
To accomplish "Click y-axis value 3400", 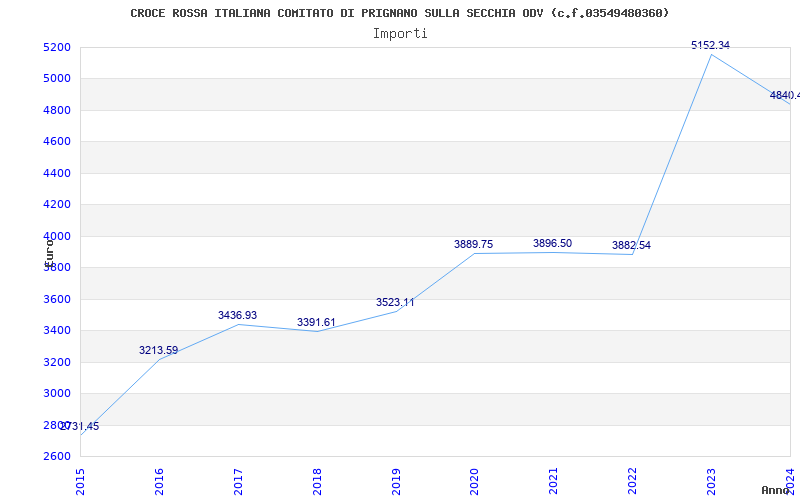I will point(56,331).
